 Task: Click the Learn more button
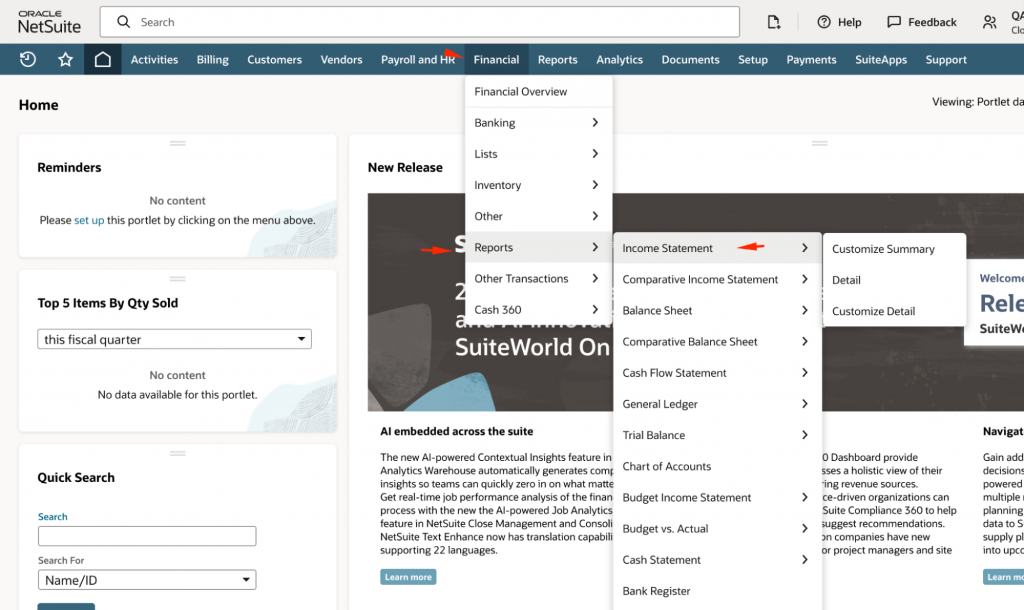(x=408, y=577)
